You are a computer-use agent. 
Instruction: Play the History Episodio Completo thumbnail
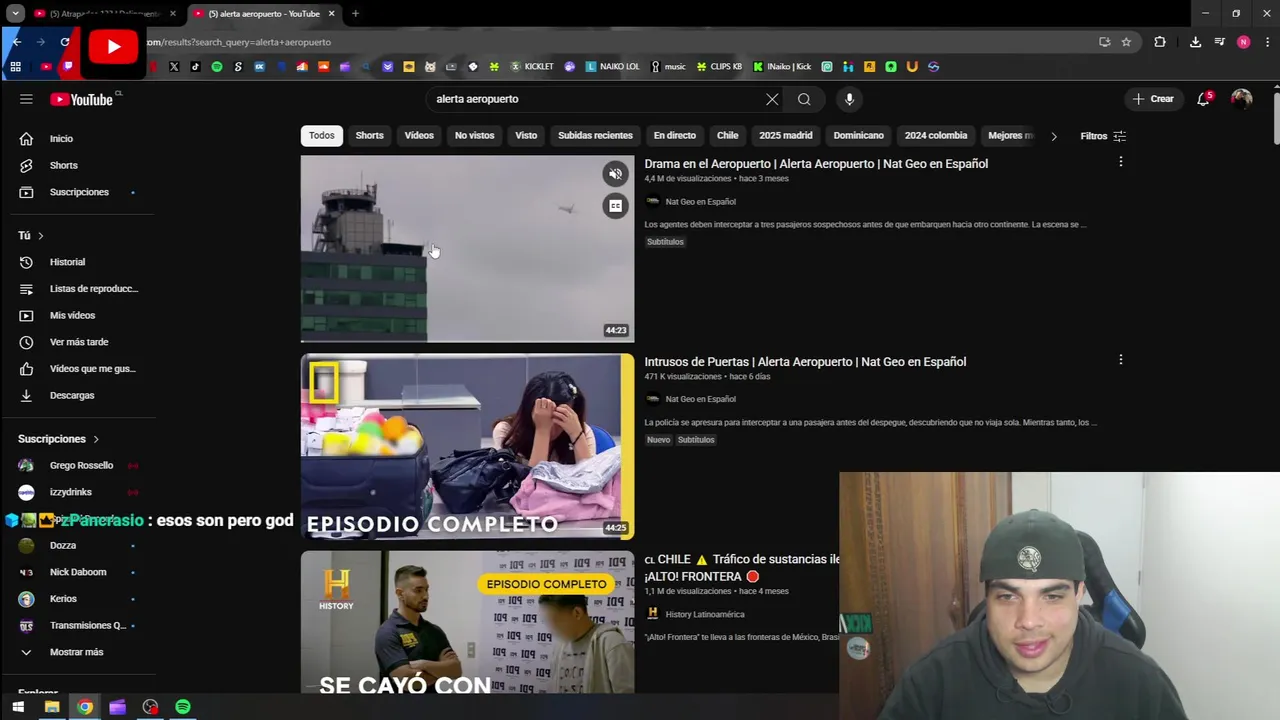click(467, 622)
